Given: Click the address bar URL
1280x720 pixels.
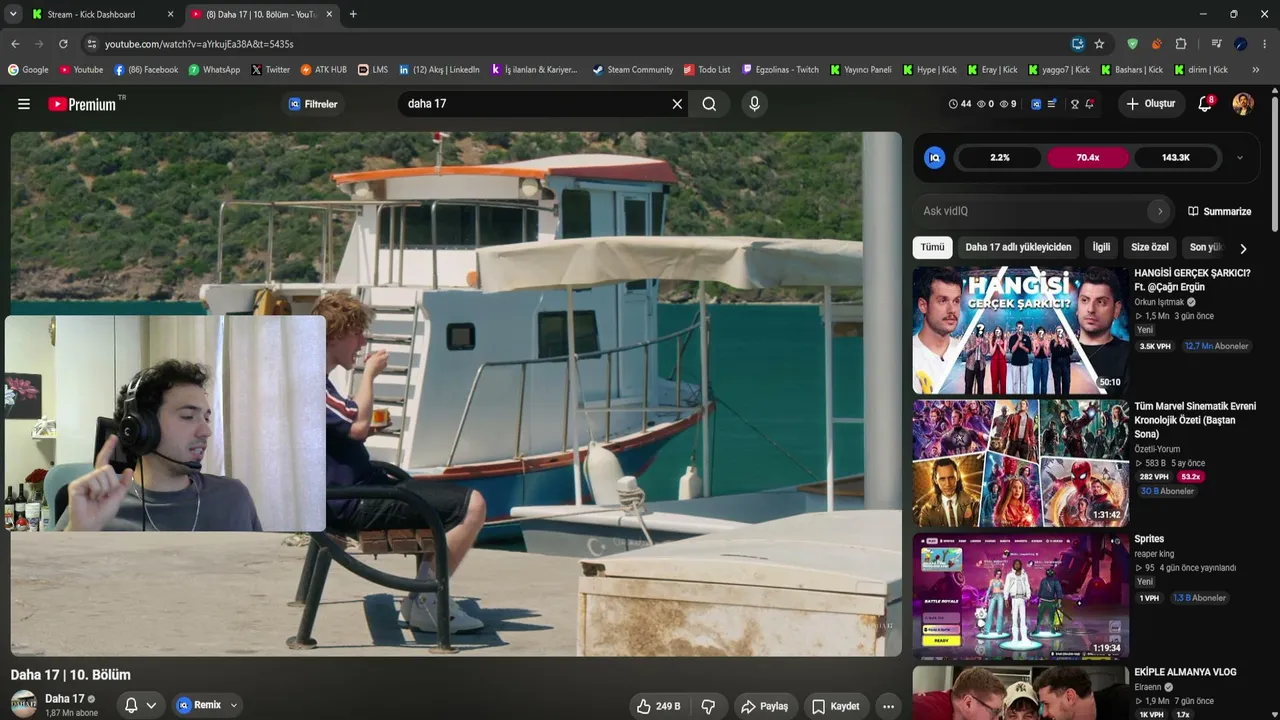Looking at the screenshot, I should pos(199,44).
